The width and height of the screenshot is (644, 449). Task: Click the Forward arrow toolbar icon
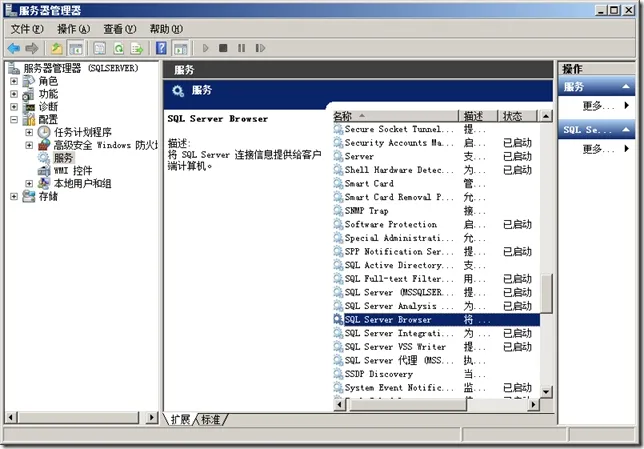coord(32,48)
